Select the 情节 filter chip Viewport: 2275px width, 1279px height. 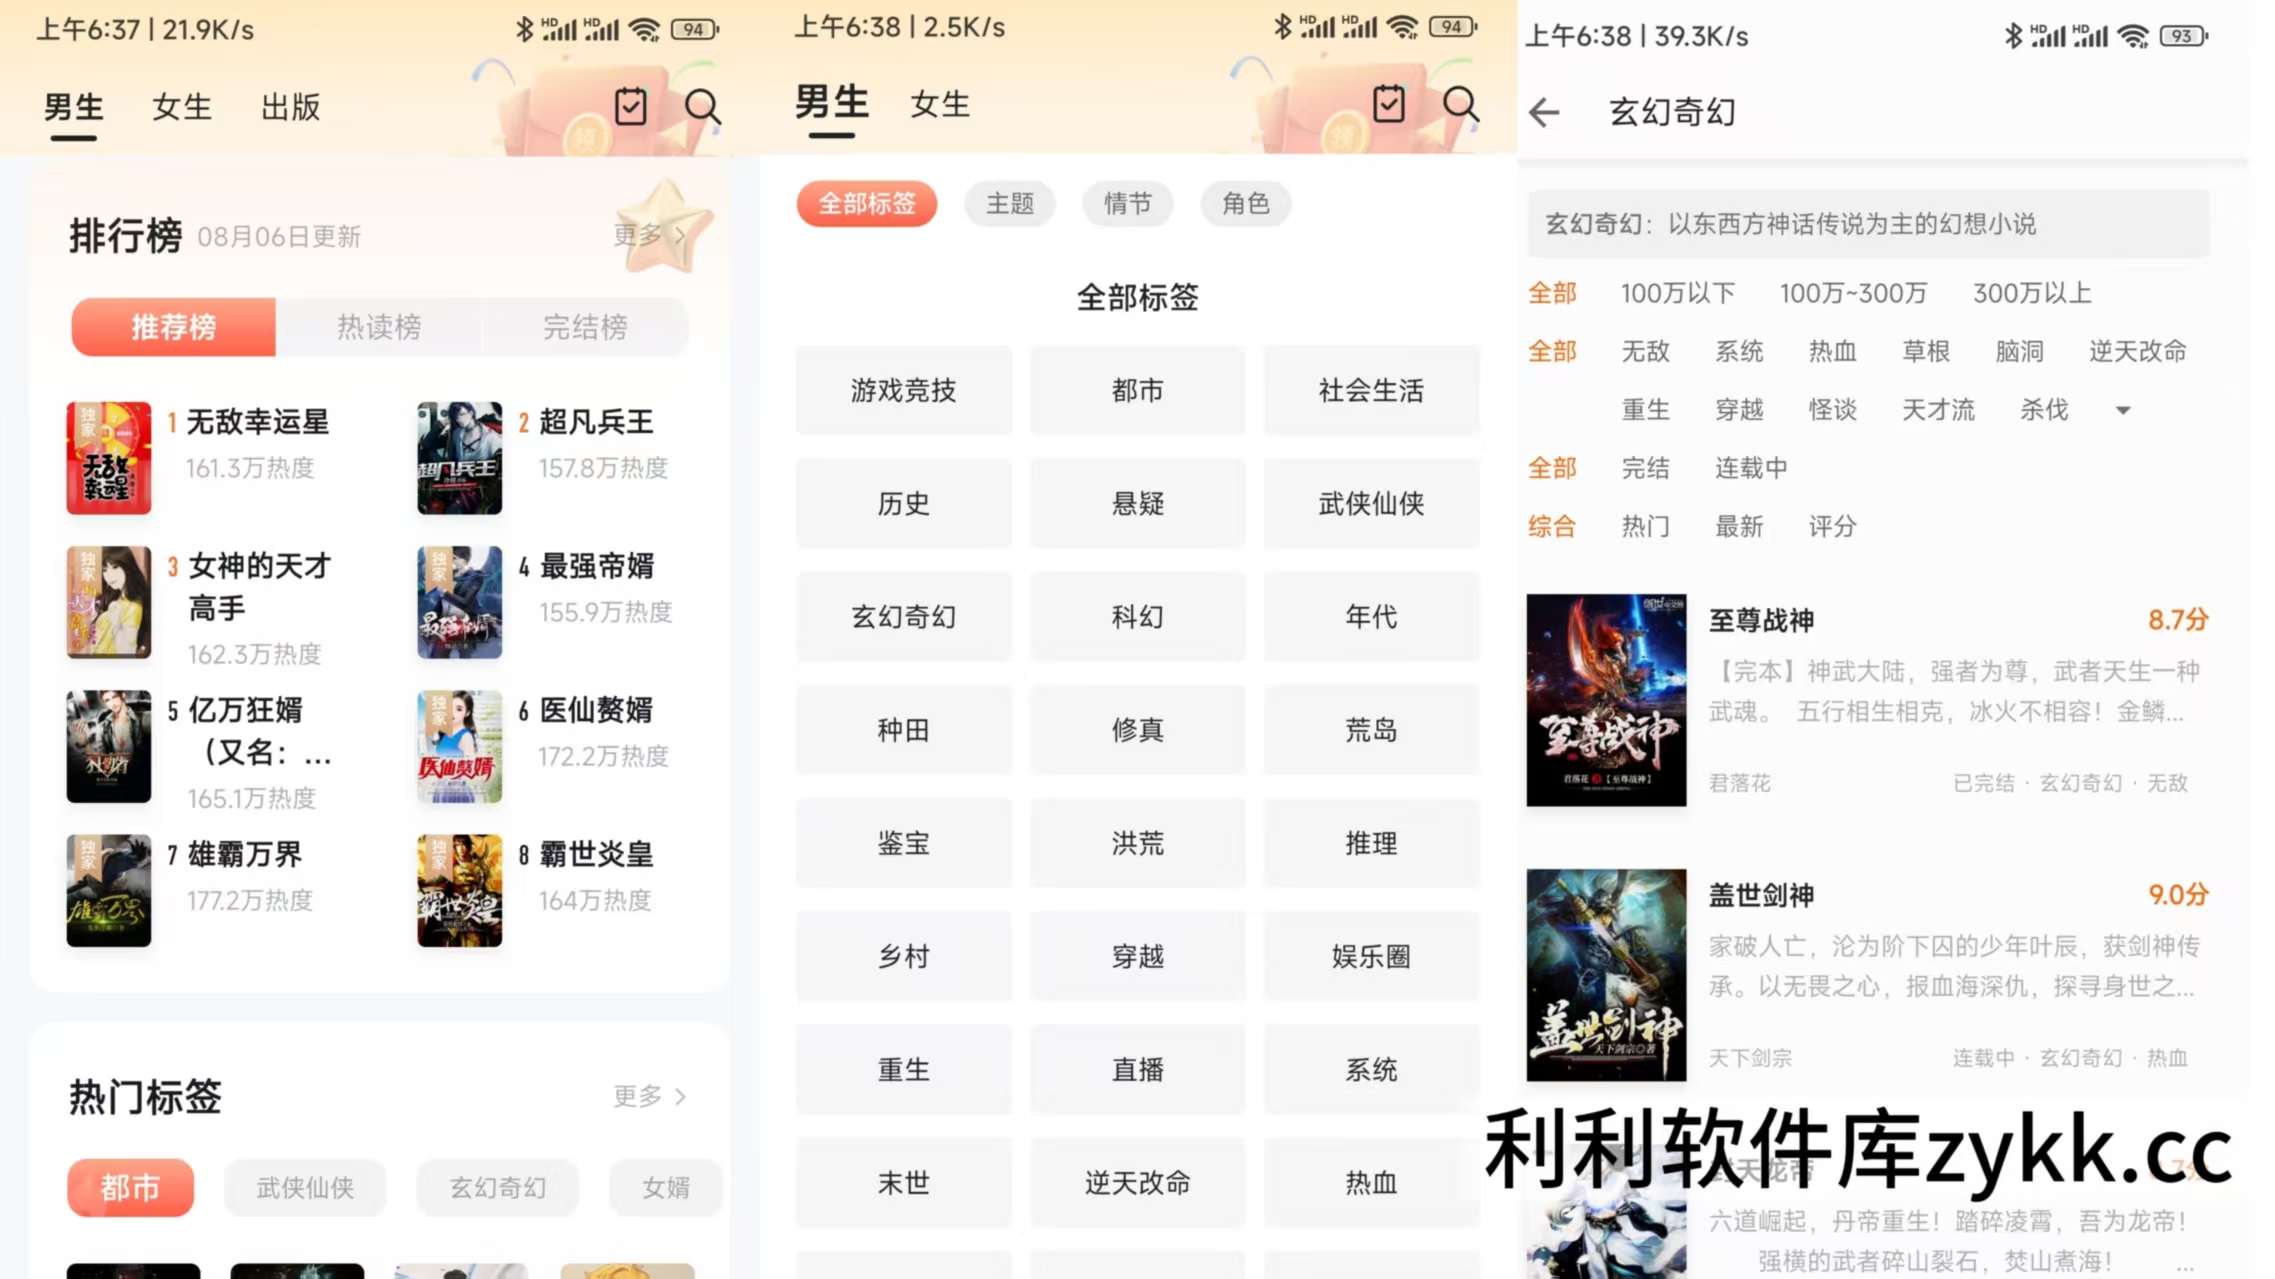click(1128, 204)
